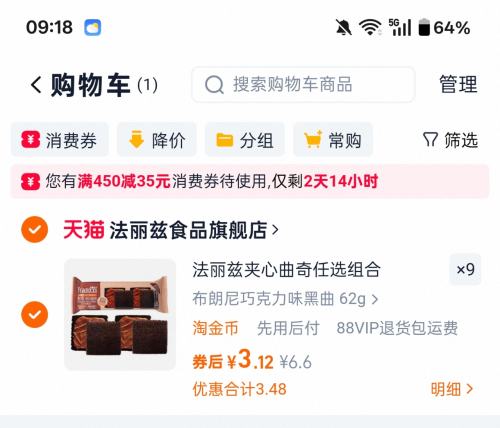Uncheck the 法丽兹食品旗舰店 store checkbox
Screen dimensions: 500x428
[35, 229]
